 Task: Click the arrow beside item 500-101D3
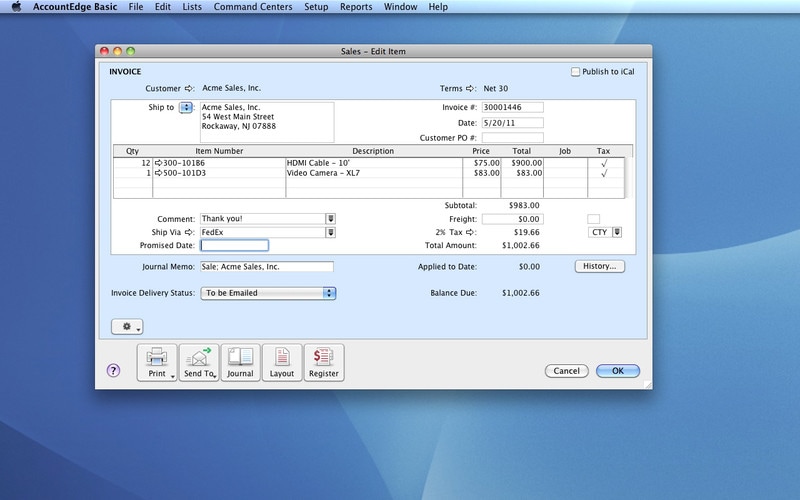[158, 173]
